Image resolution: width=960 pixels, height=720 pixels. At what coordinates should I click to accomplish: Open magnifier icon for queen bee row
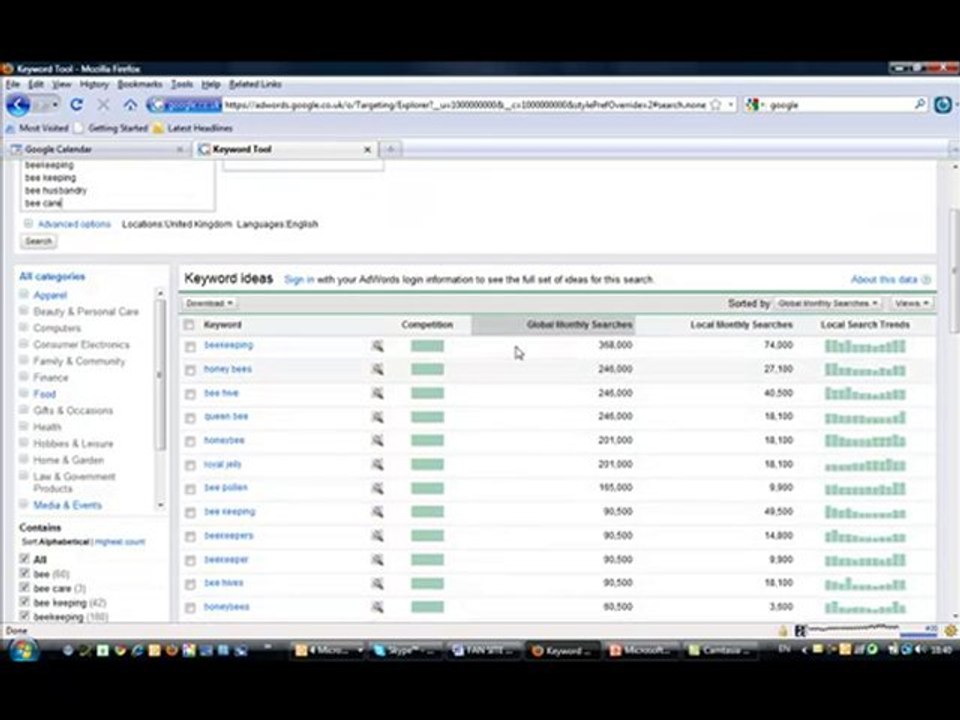point(378,417)
